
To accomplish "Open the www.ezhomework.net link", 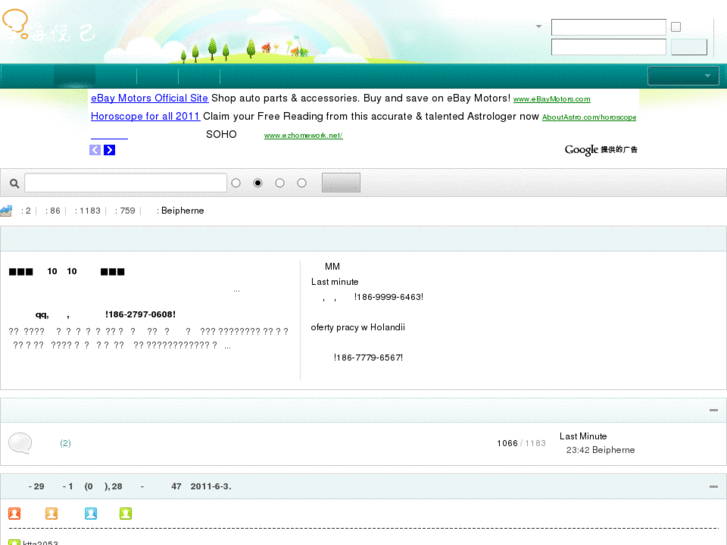I will (303, 135).
